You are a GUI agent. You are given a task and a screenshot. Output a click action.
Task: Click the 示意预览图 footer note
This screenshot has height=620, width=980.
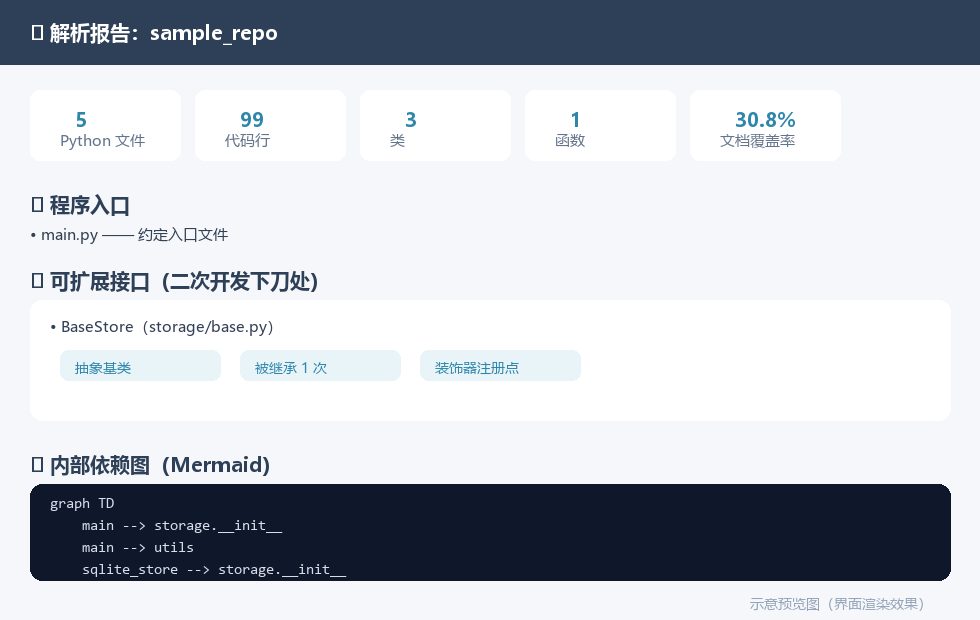click(837, 604)
